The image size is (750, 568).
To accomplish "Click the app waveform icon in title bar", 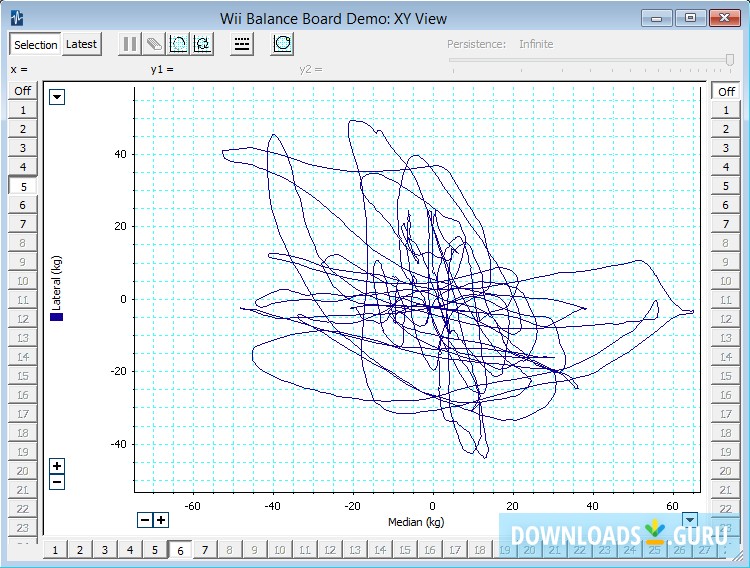I will (17, 18).
